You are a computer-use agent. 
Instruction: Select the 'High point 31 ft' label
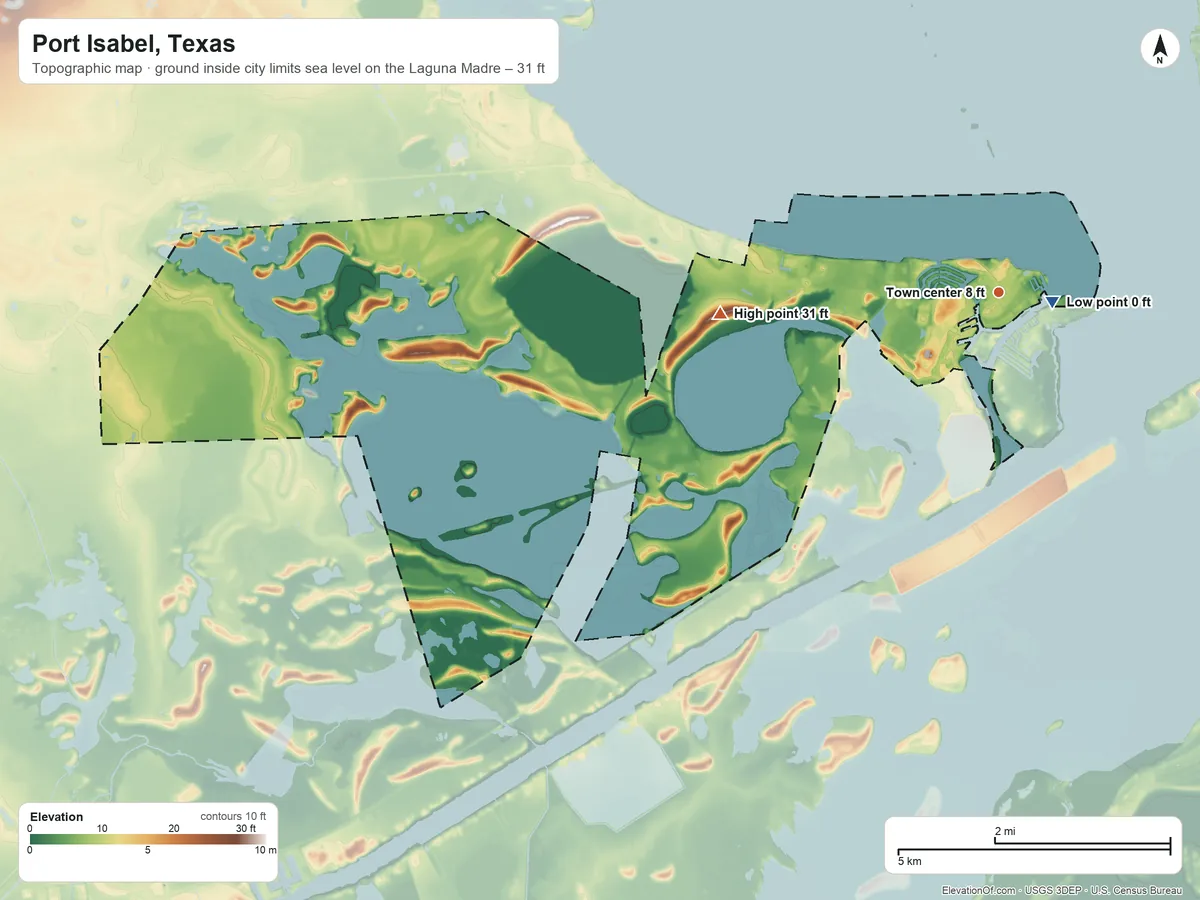click(x=782, y=313)
